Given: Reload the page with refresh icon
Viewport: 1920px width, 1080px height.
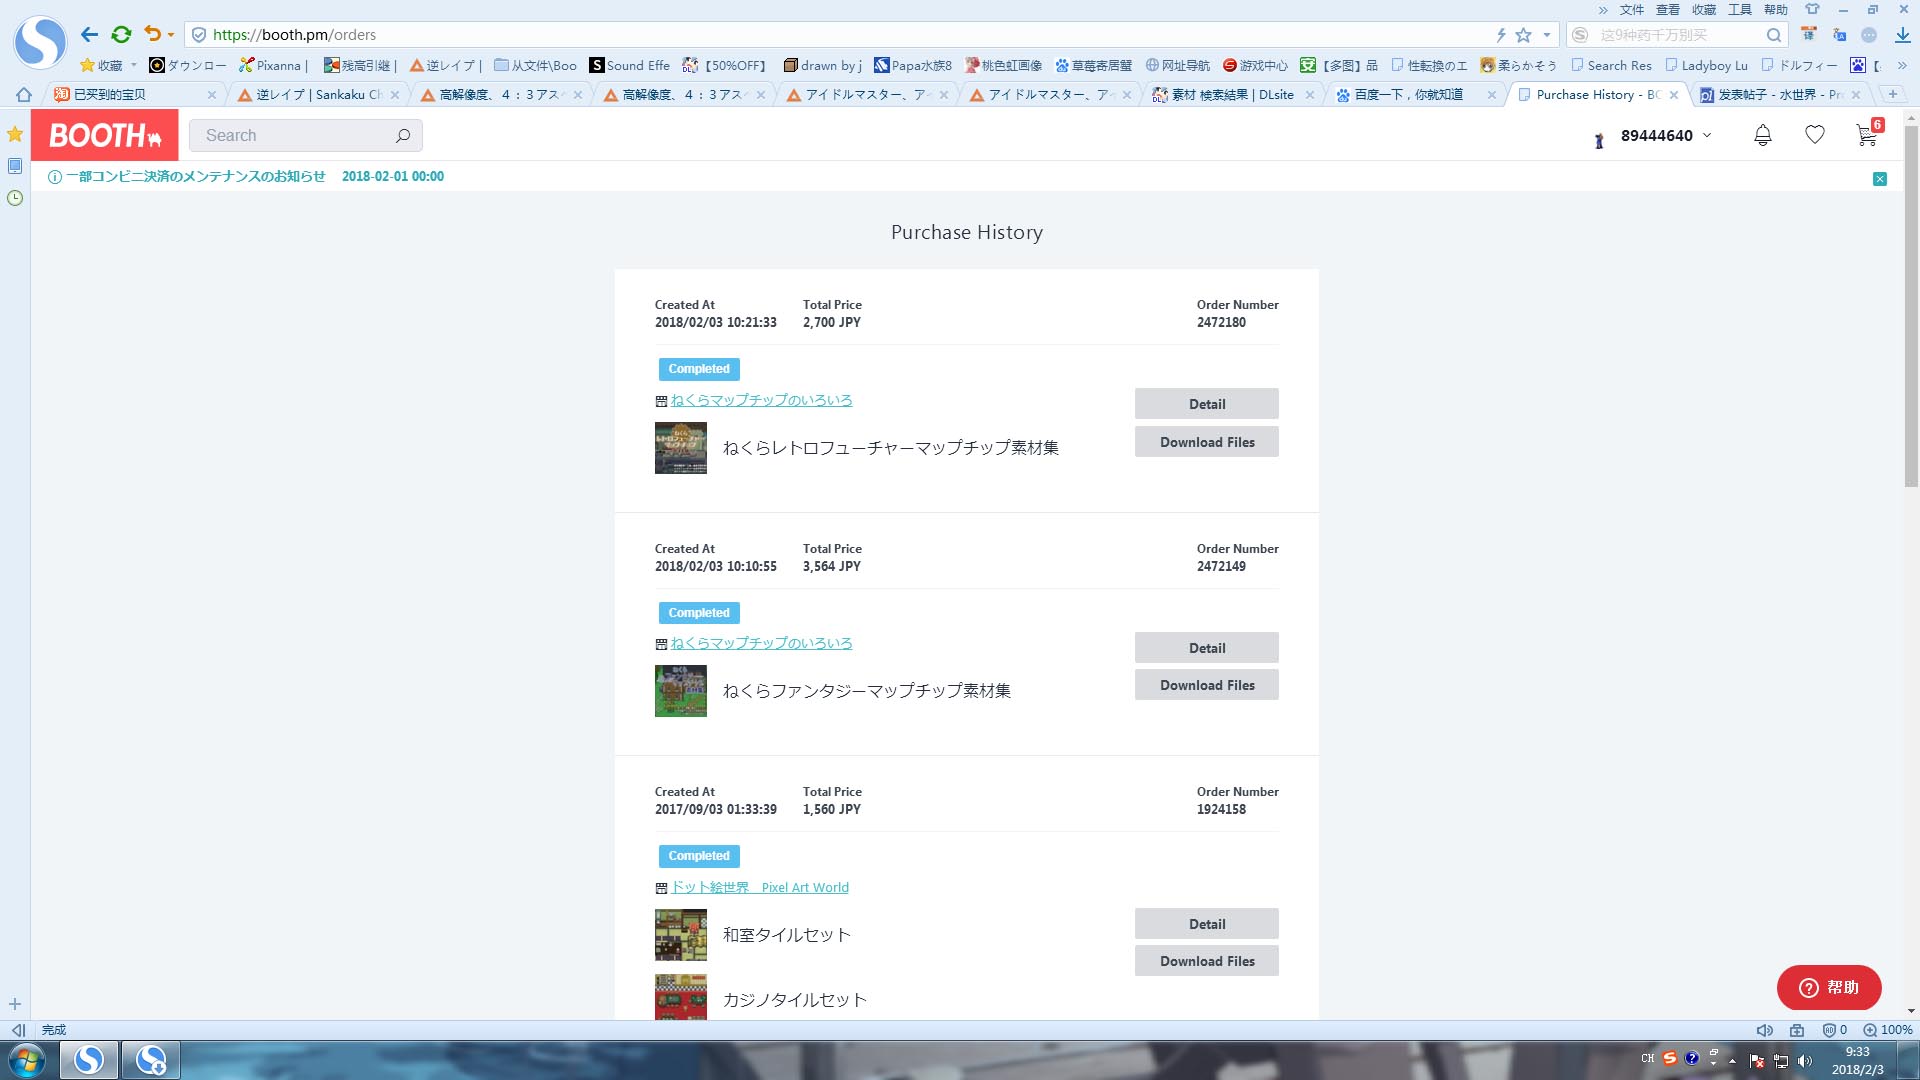Looking at the screenshot, I should 121,35.
